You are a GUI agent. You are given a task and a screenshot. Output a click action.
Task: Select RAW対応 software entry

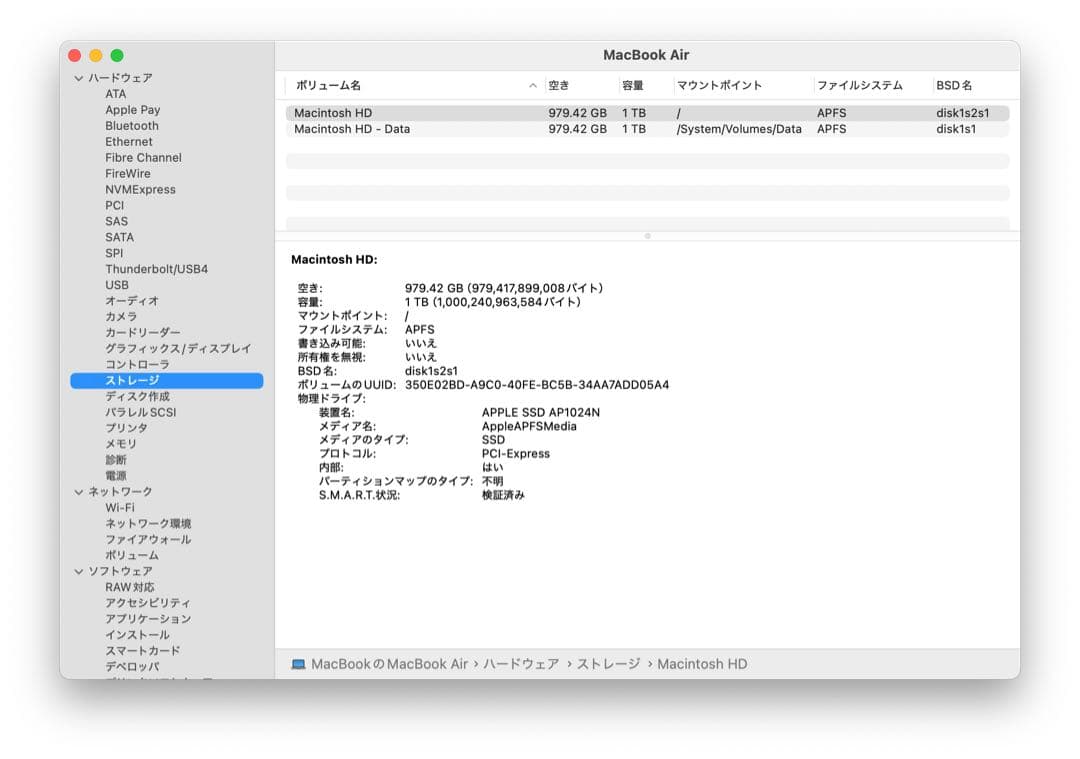[129, 588]
